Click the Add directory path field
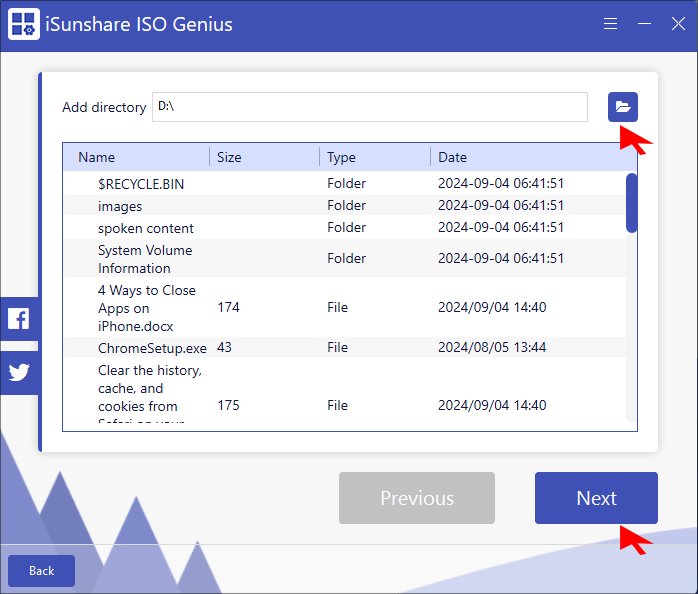Screen dimensions: 698x594 click(x=369, y=107)
